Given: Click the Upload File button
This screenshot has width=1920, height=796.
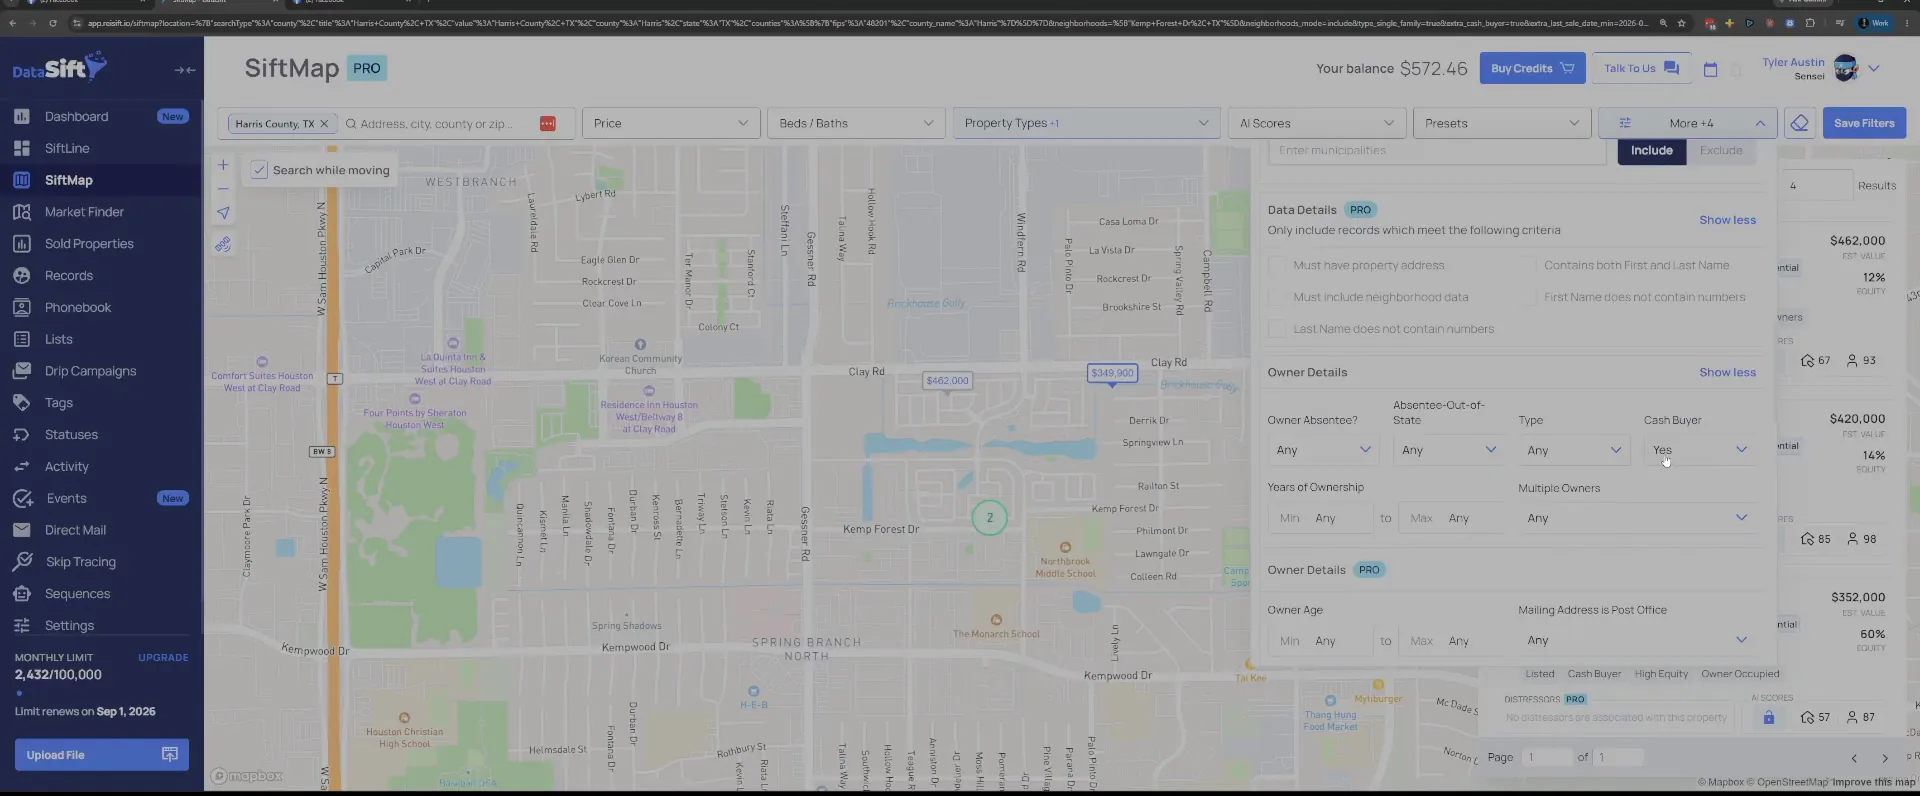Looking at the screenshot, I should 101,755.
